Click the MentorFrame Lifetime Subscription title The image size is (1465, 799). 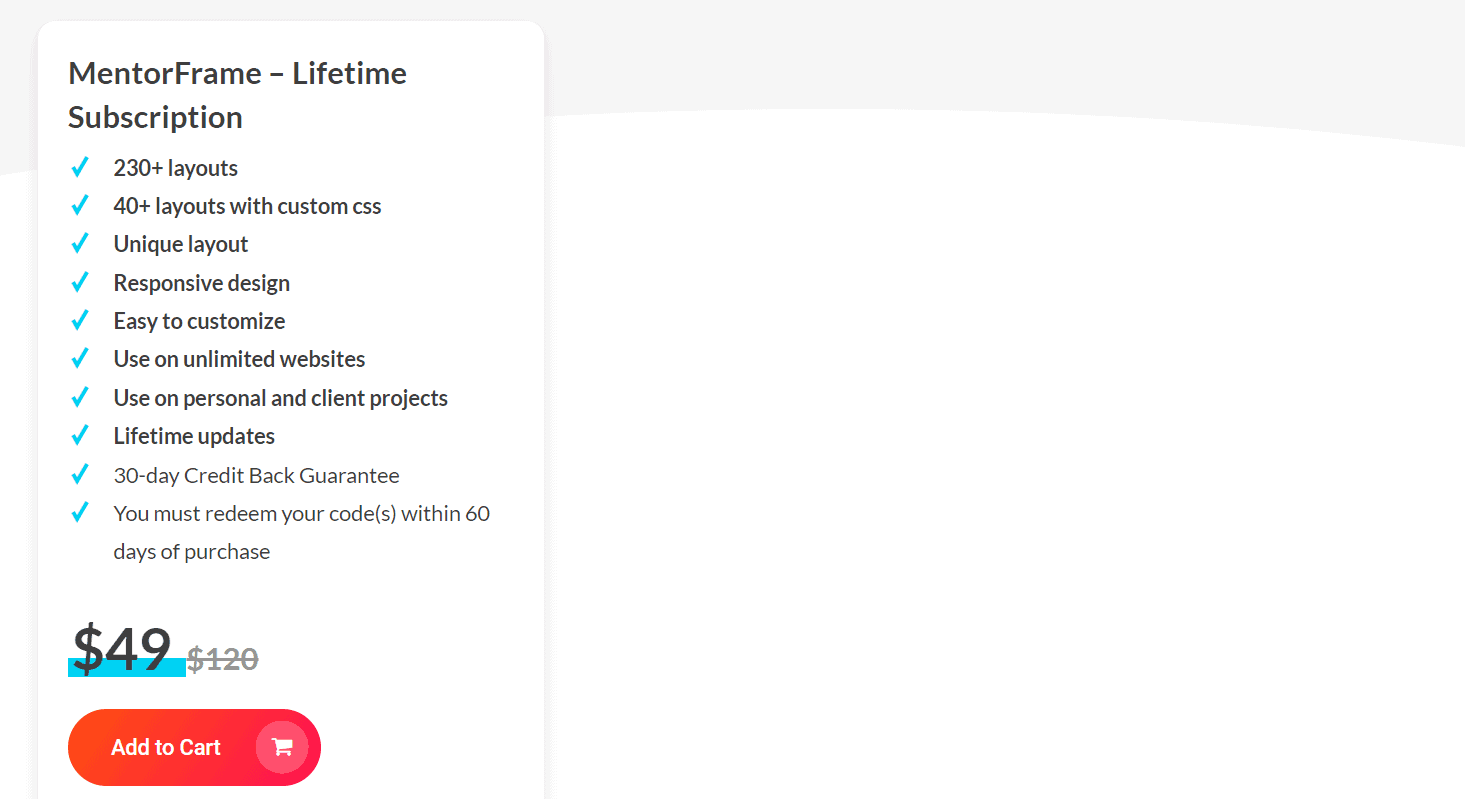click(237, 94)
